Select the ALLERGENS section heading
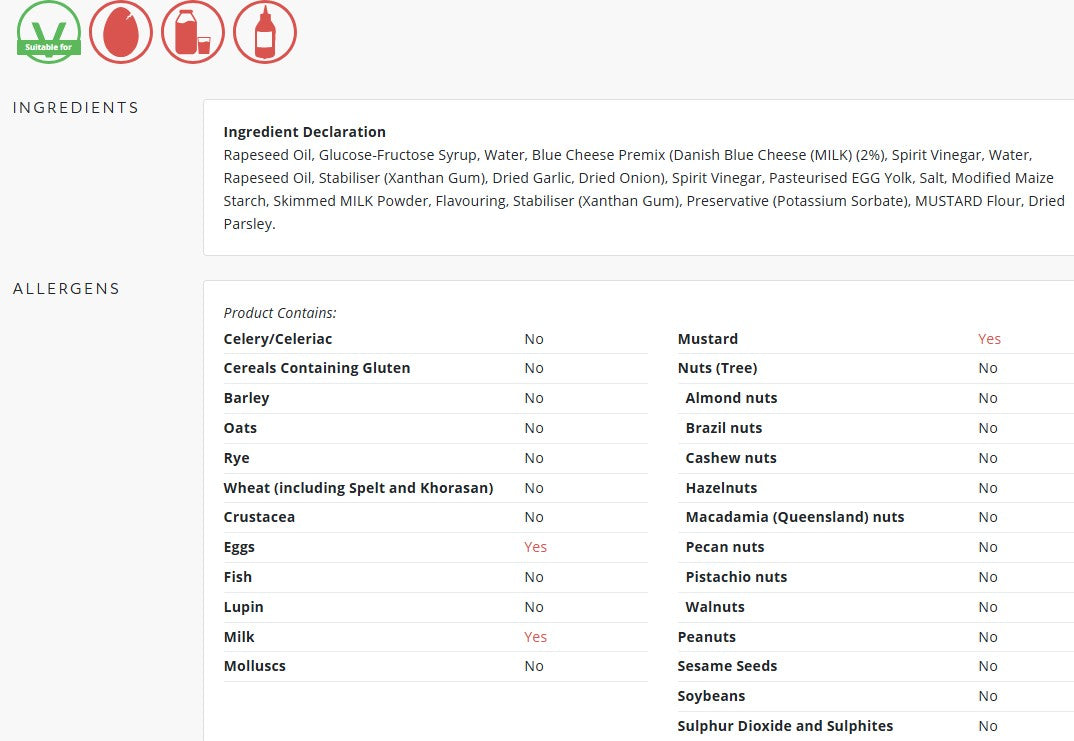 66,289
